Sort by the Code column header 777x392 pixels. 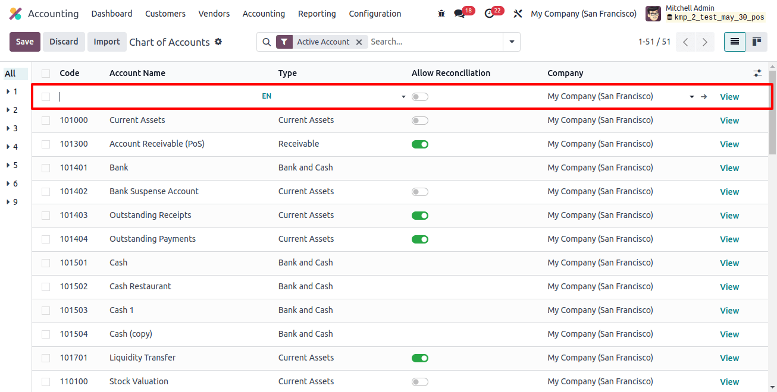click(69, 73)
